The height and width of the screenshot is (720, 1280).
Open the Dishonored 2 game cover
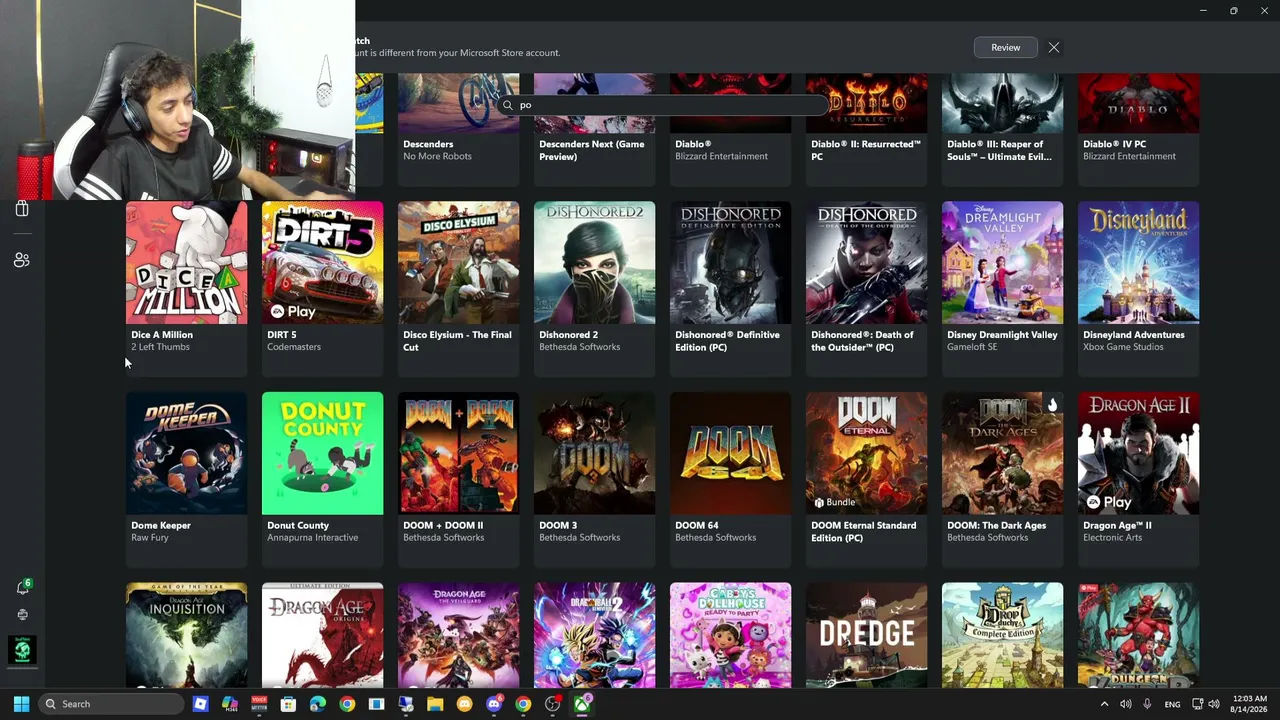(x=594, y=262)
